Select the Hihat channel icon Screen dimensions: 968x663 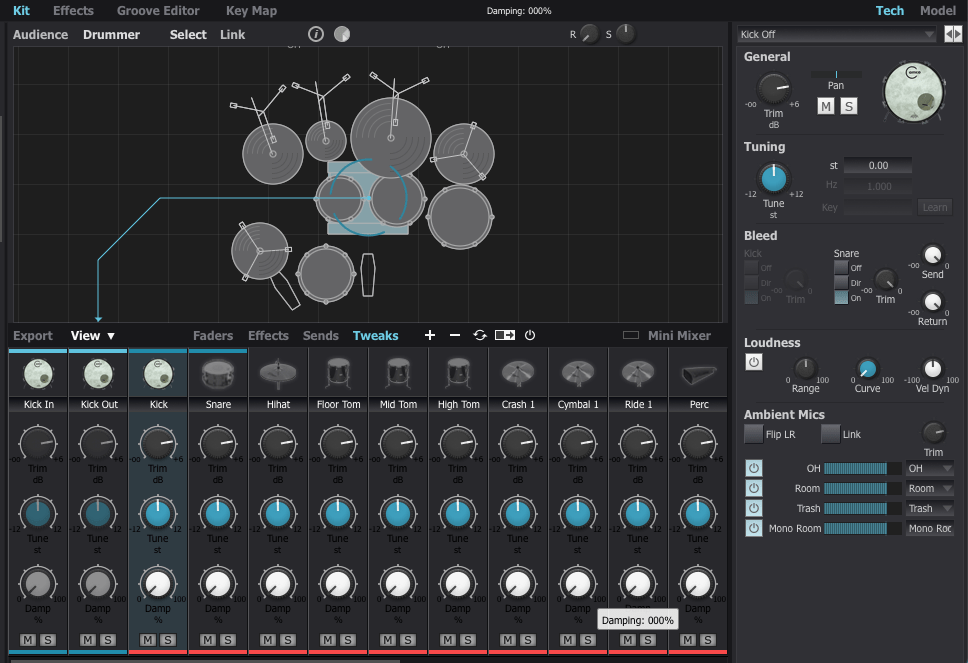pos(278,374)
